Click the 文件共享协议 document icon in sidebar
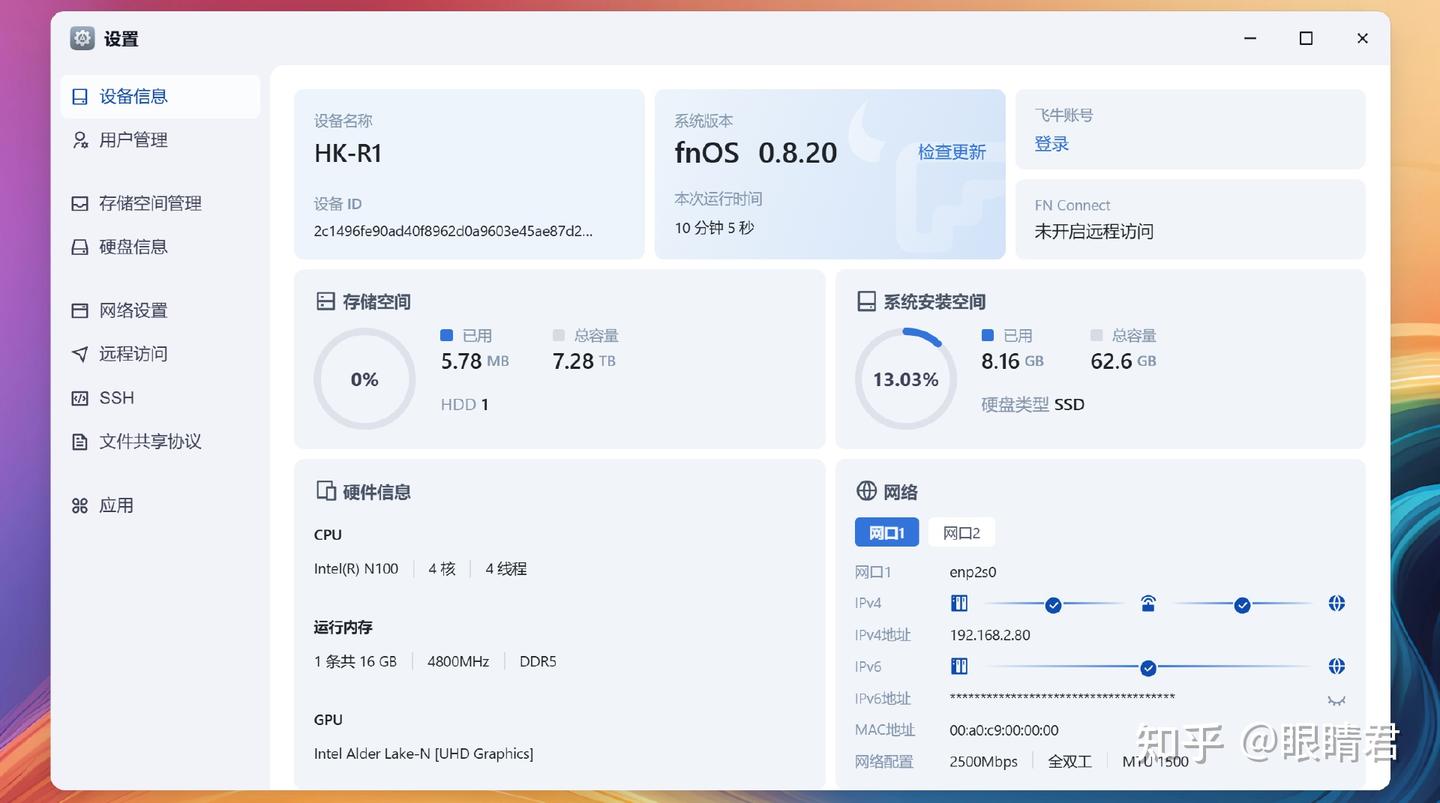This screenshot has height=803, width=1440. [x=80, y=441]
